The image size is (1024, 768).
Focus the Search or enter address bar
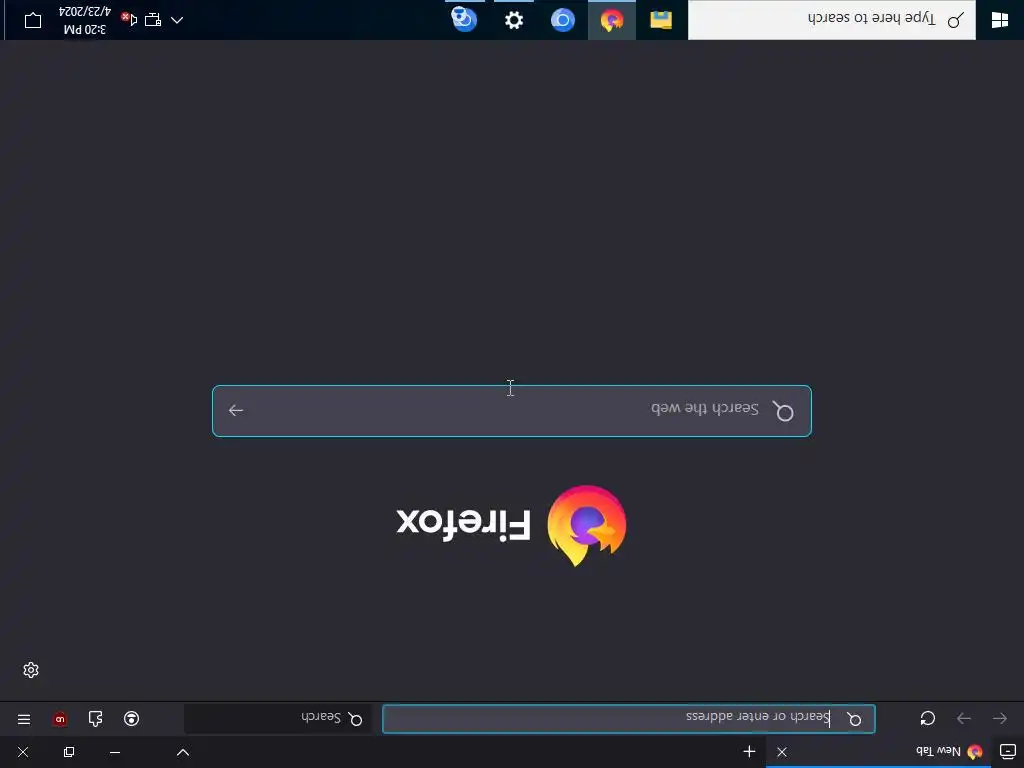[628, 719]
